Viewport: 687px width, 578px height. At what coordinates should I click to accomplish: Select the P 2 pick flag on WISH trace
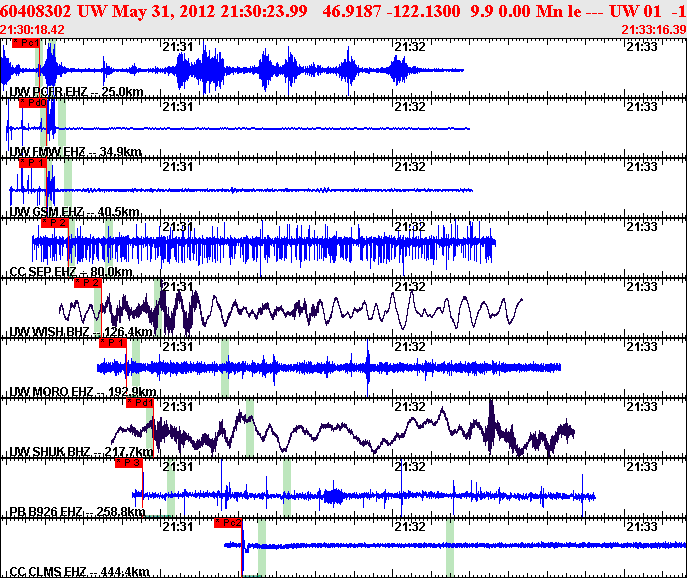point(88,283)
